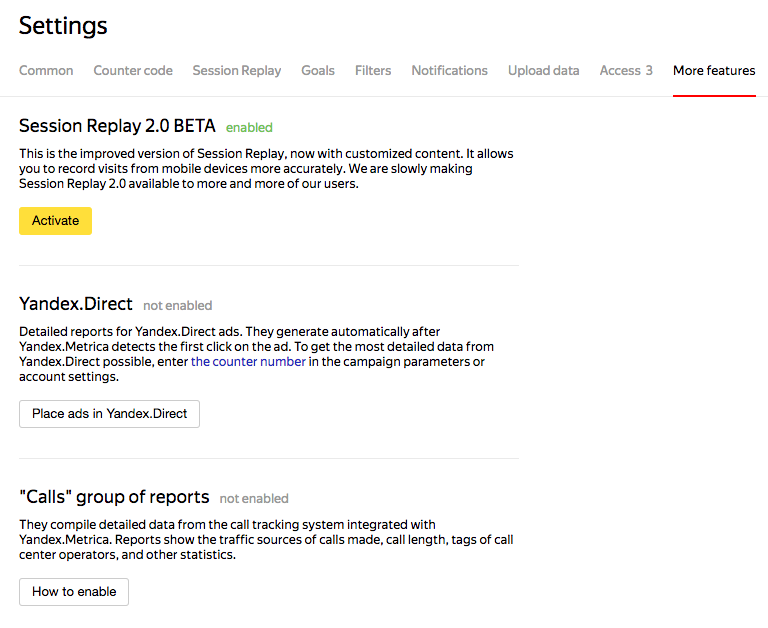Screen dimensions: 768x628
Task: Click the not enabled status beside Yandex.Direct
Action: point(177,305)
